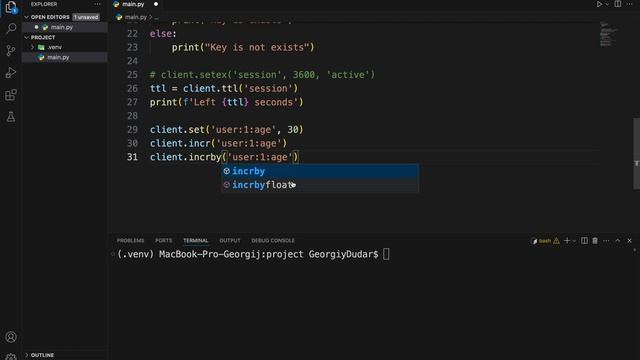Click line number 31 in gutter

[x=132, y=157]
